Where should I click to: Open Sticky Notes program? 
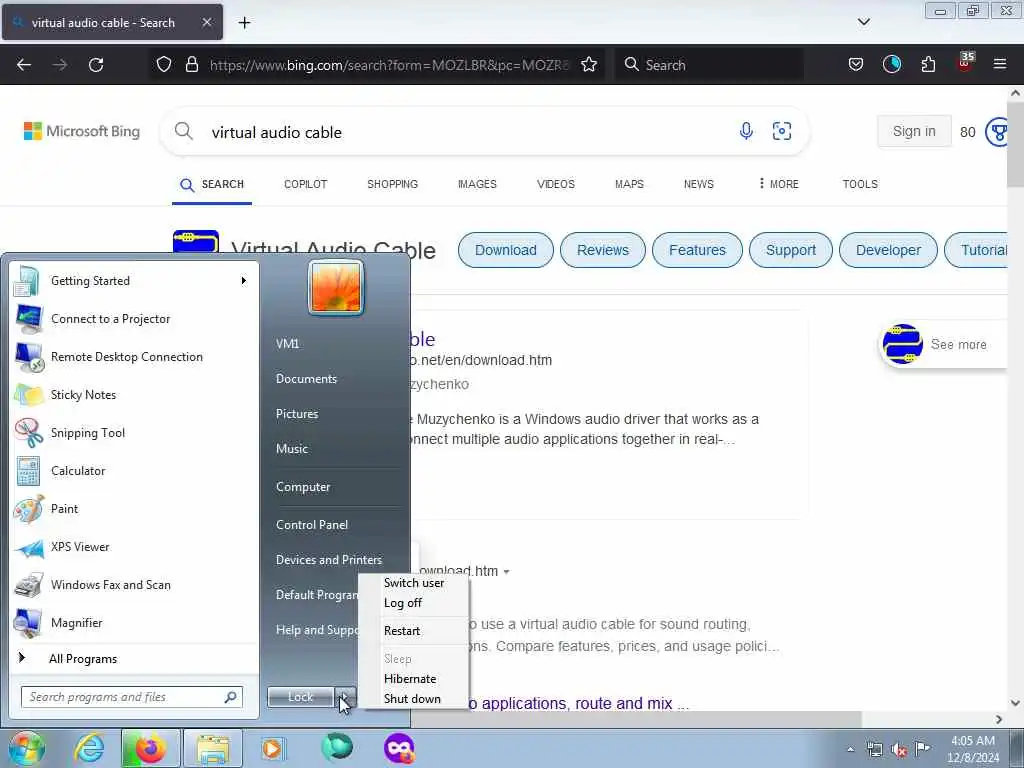coord(134,394)
